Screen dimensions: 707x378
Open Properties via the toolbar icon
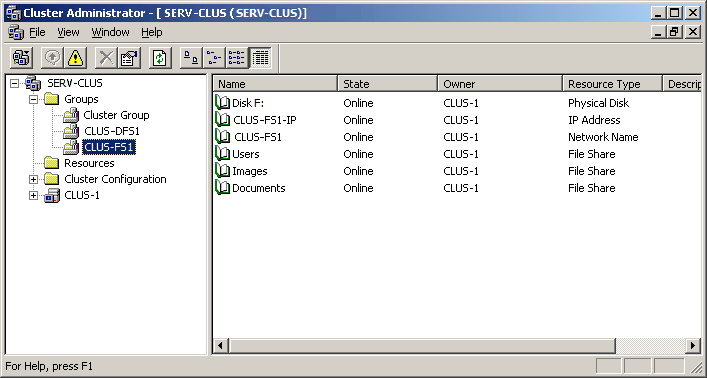[x=129, y=58]
